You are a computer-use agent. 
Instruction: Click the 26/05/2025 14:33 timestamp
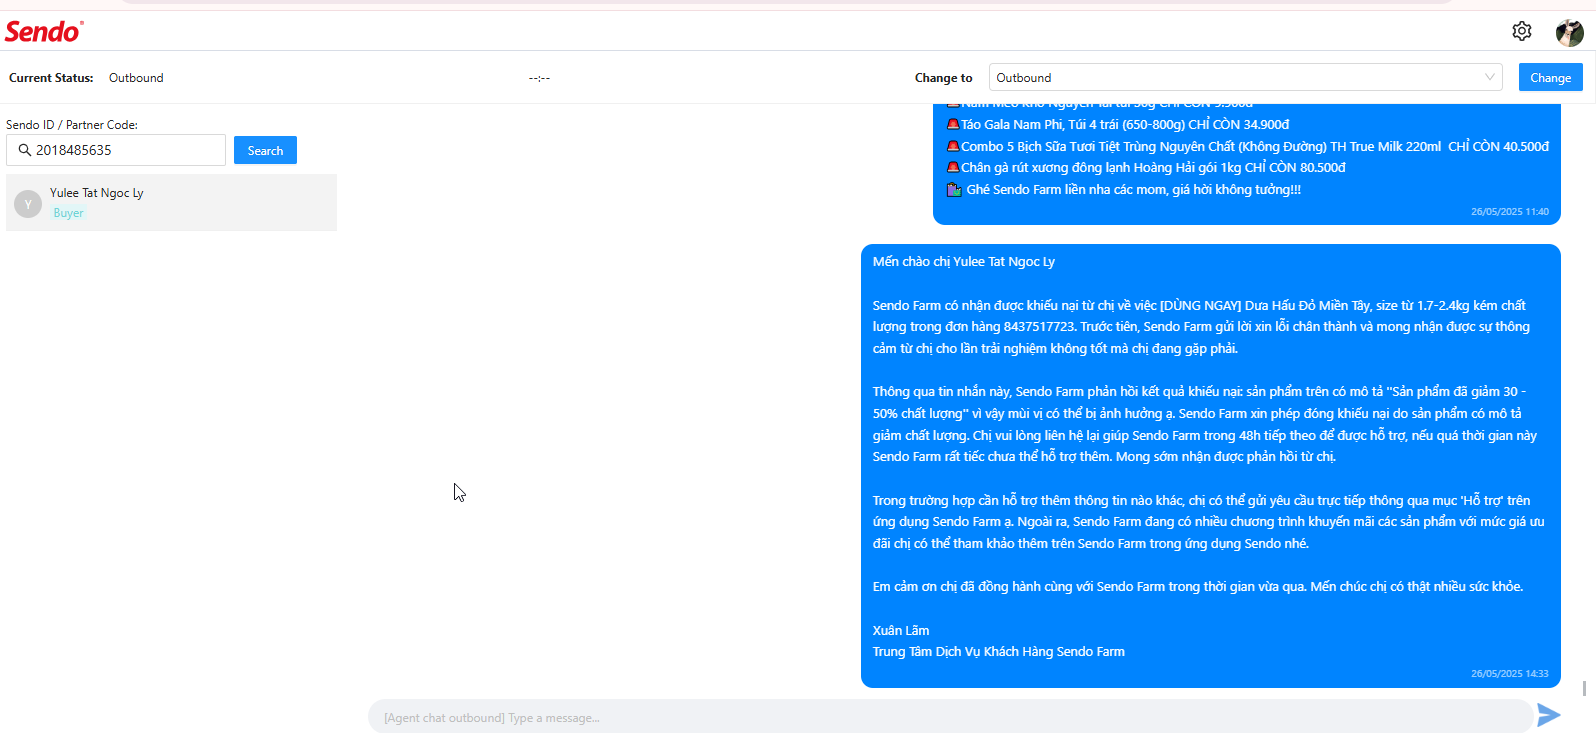1509,673
